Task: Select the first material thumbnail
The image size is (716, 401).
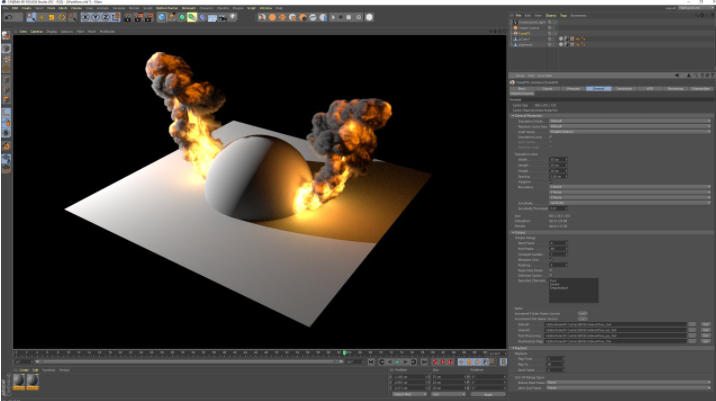Action: pyautogui.click(x=19, y=381)
